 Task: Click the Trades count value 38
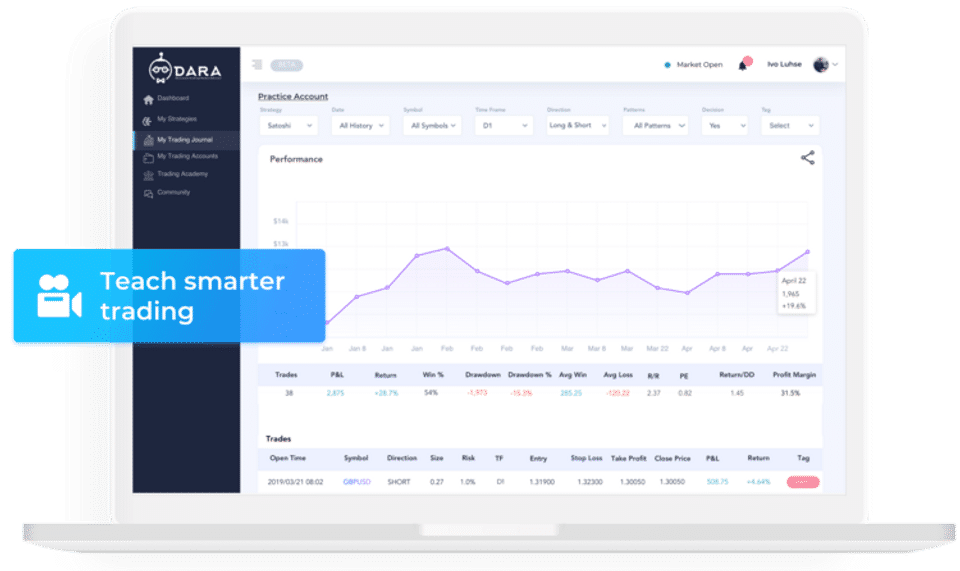289,393
